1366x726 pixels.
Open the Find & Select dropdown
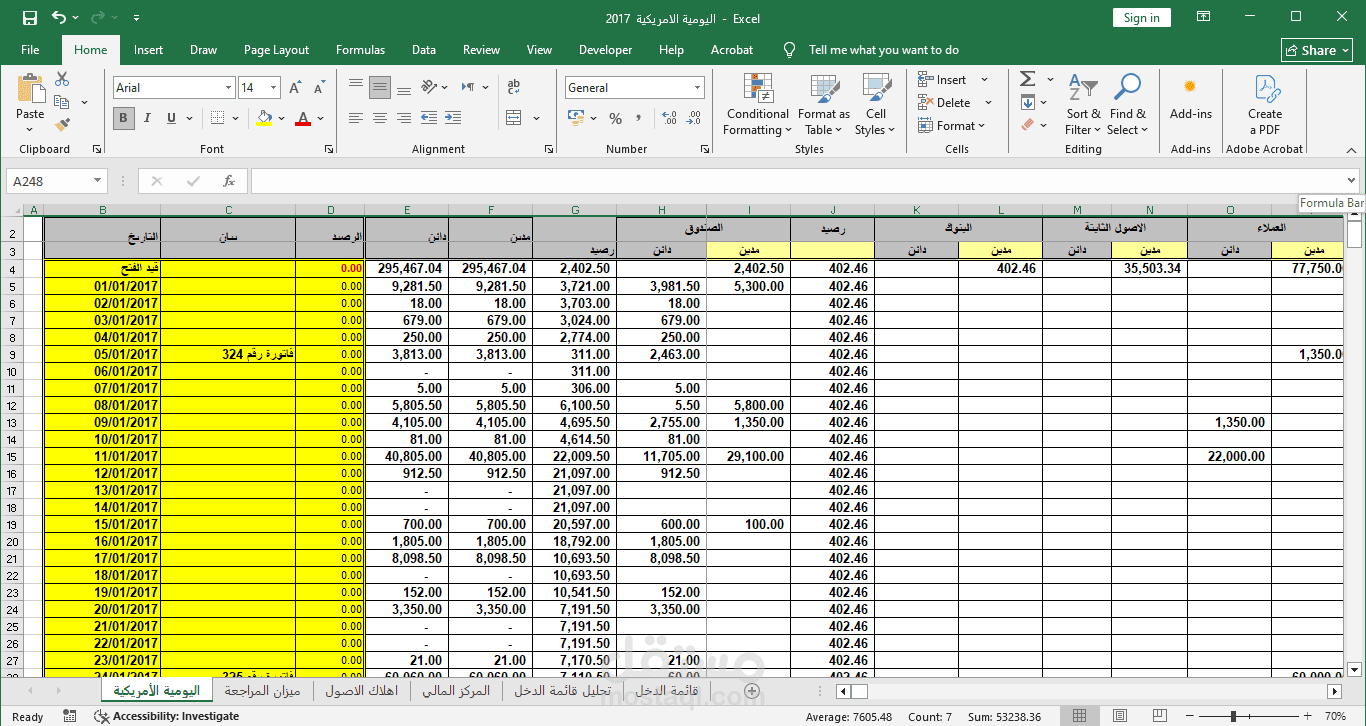[x=1127, y=105]
